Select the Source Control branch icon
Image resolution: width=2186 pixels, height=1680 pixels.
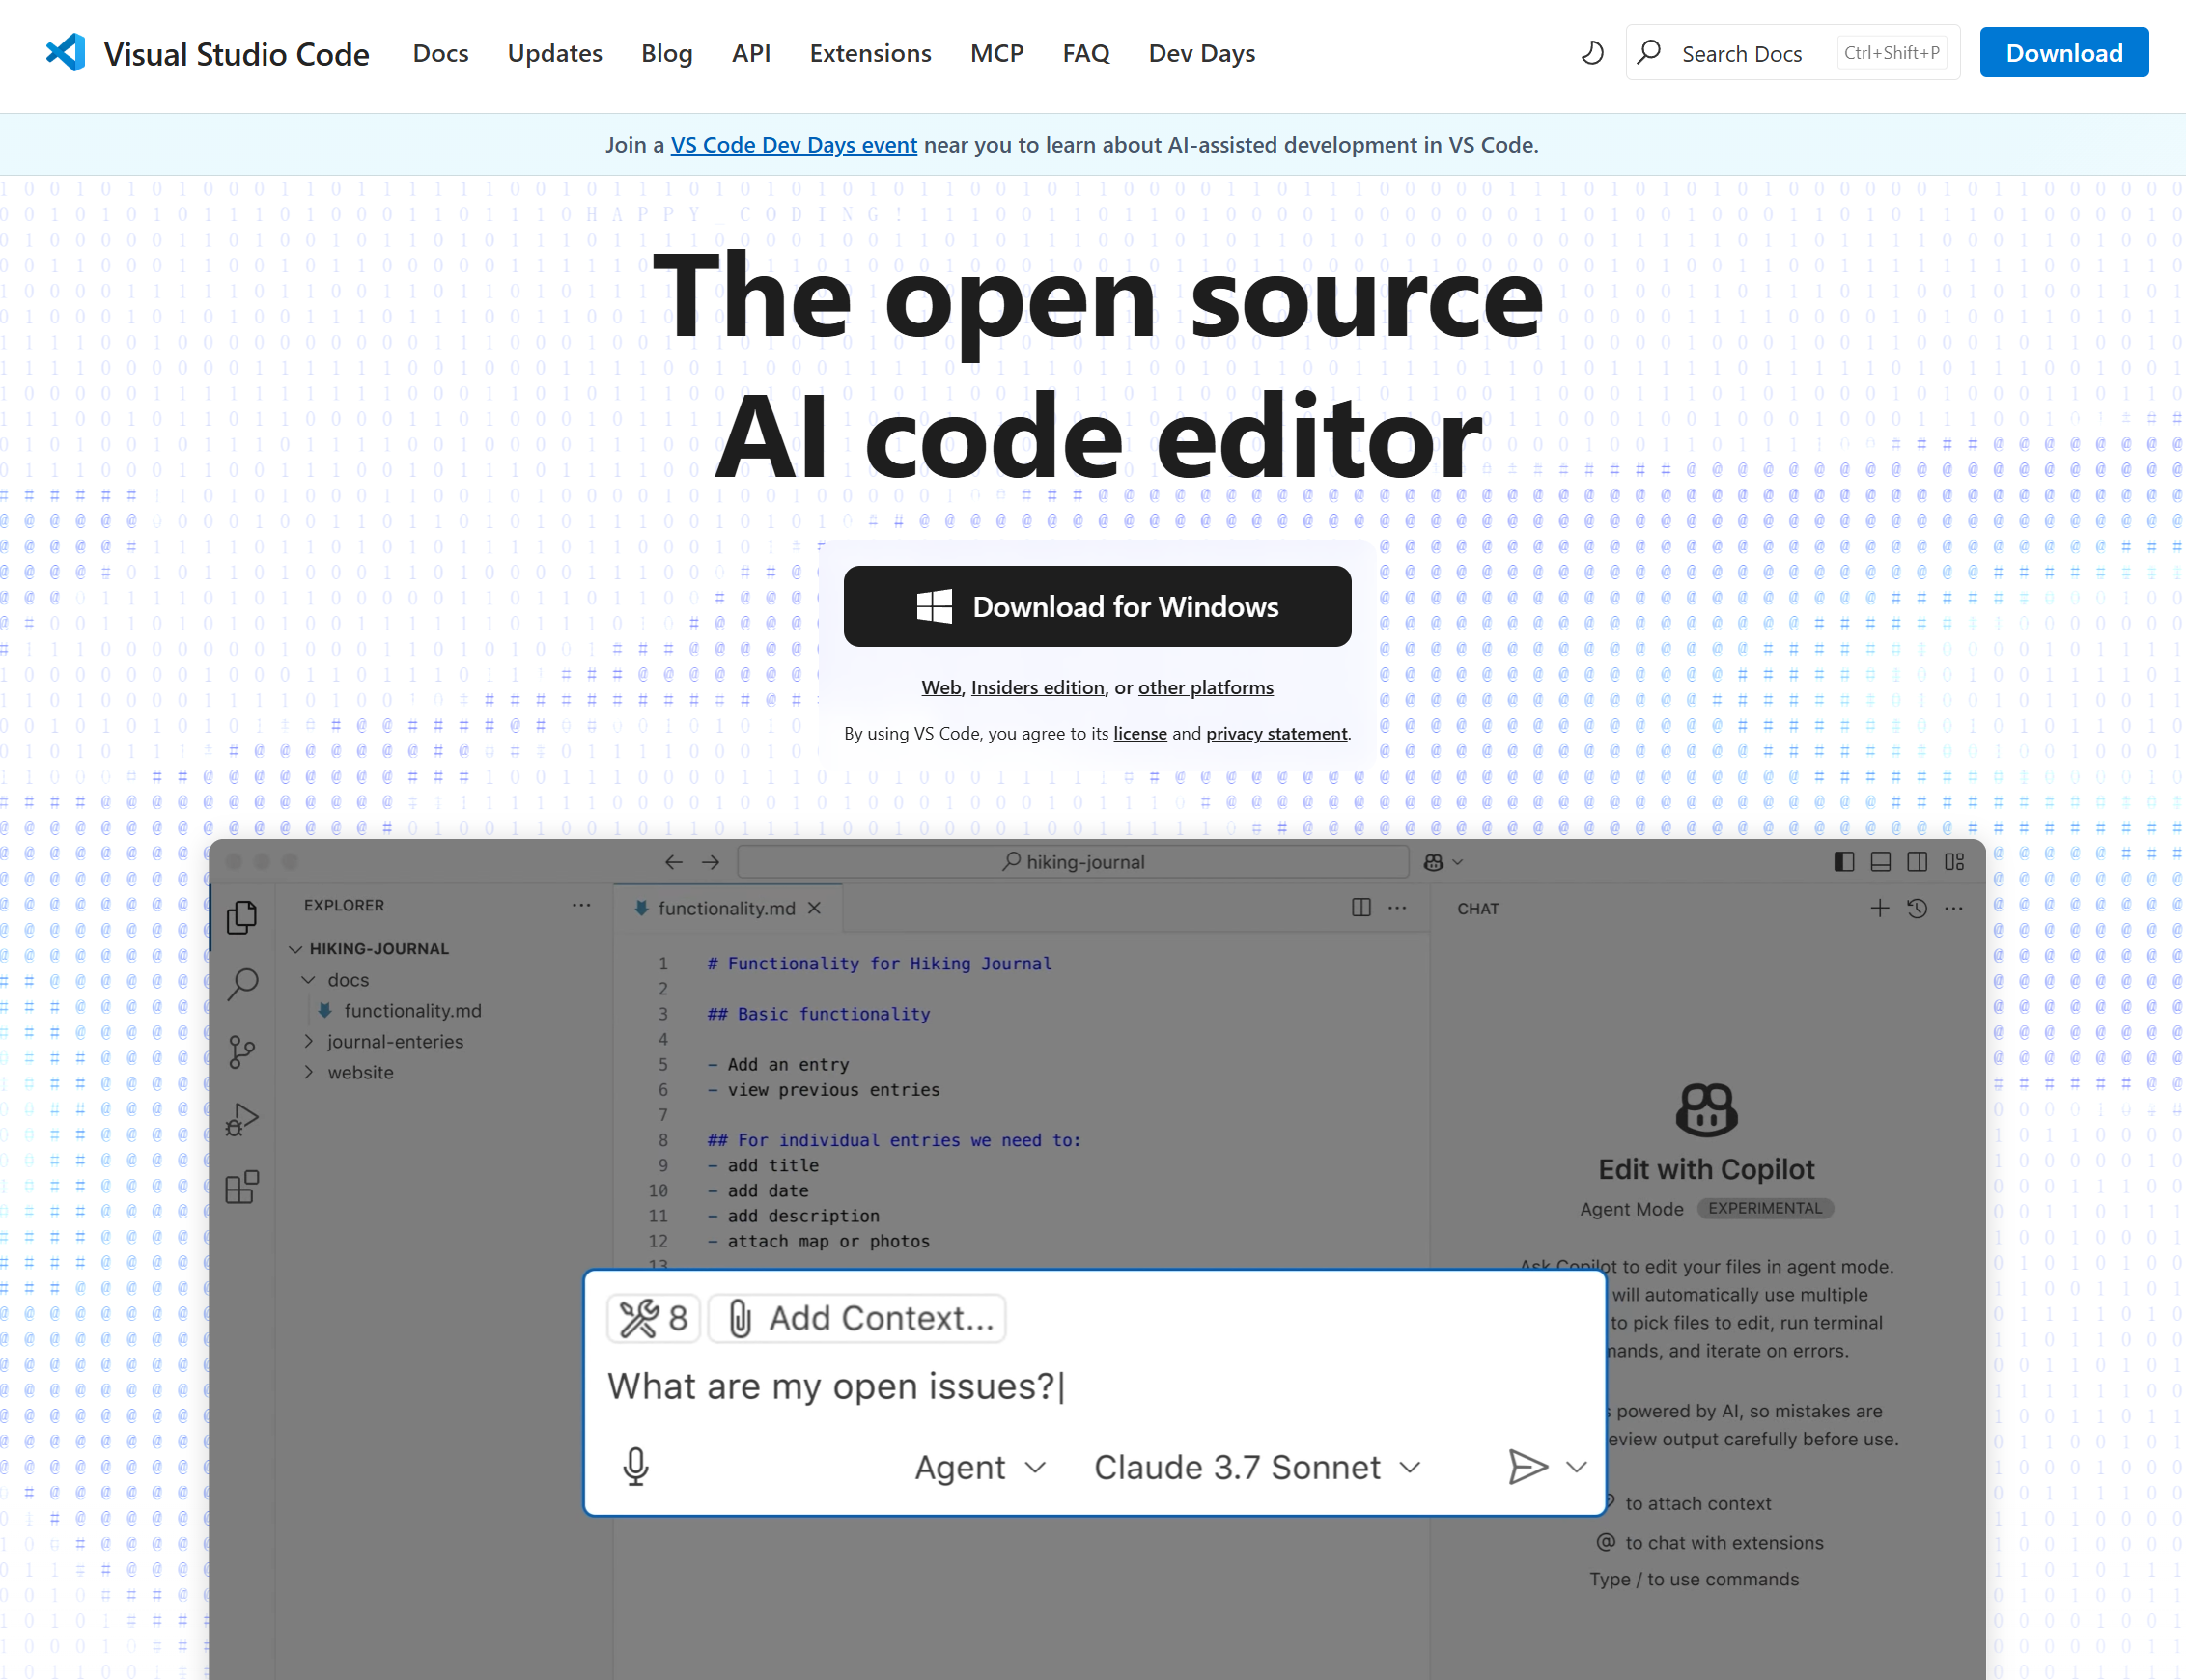tap(242, 1052)
